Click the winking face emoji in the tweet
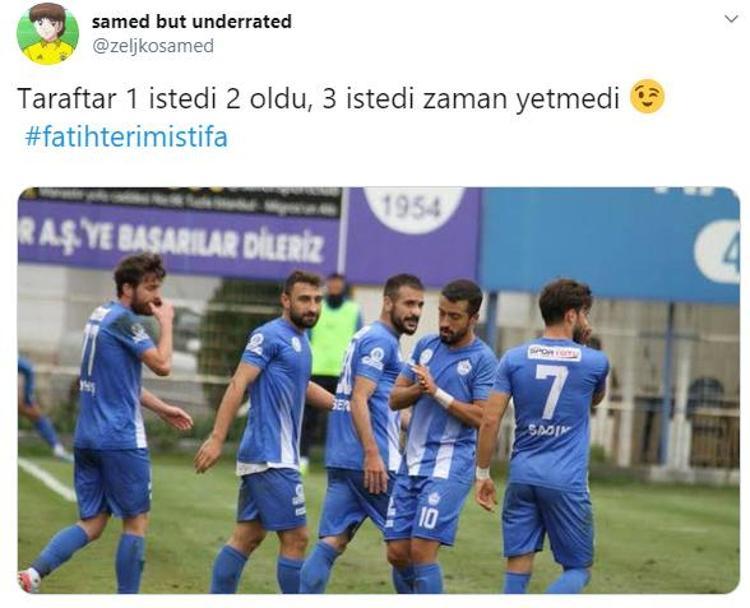750x608 pixels. click(648, 97)
